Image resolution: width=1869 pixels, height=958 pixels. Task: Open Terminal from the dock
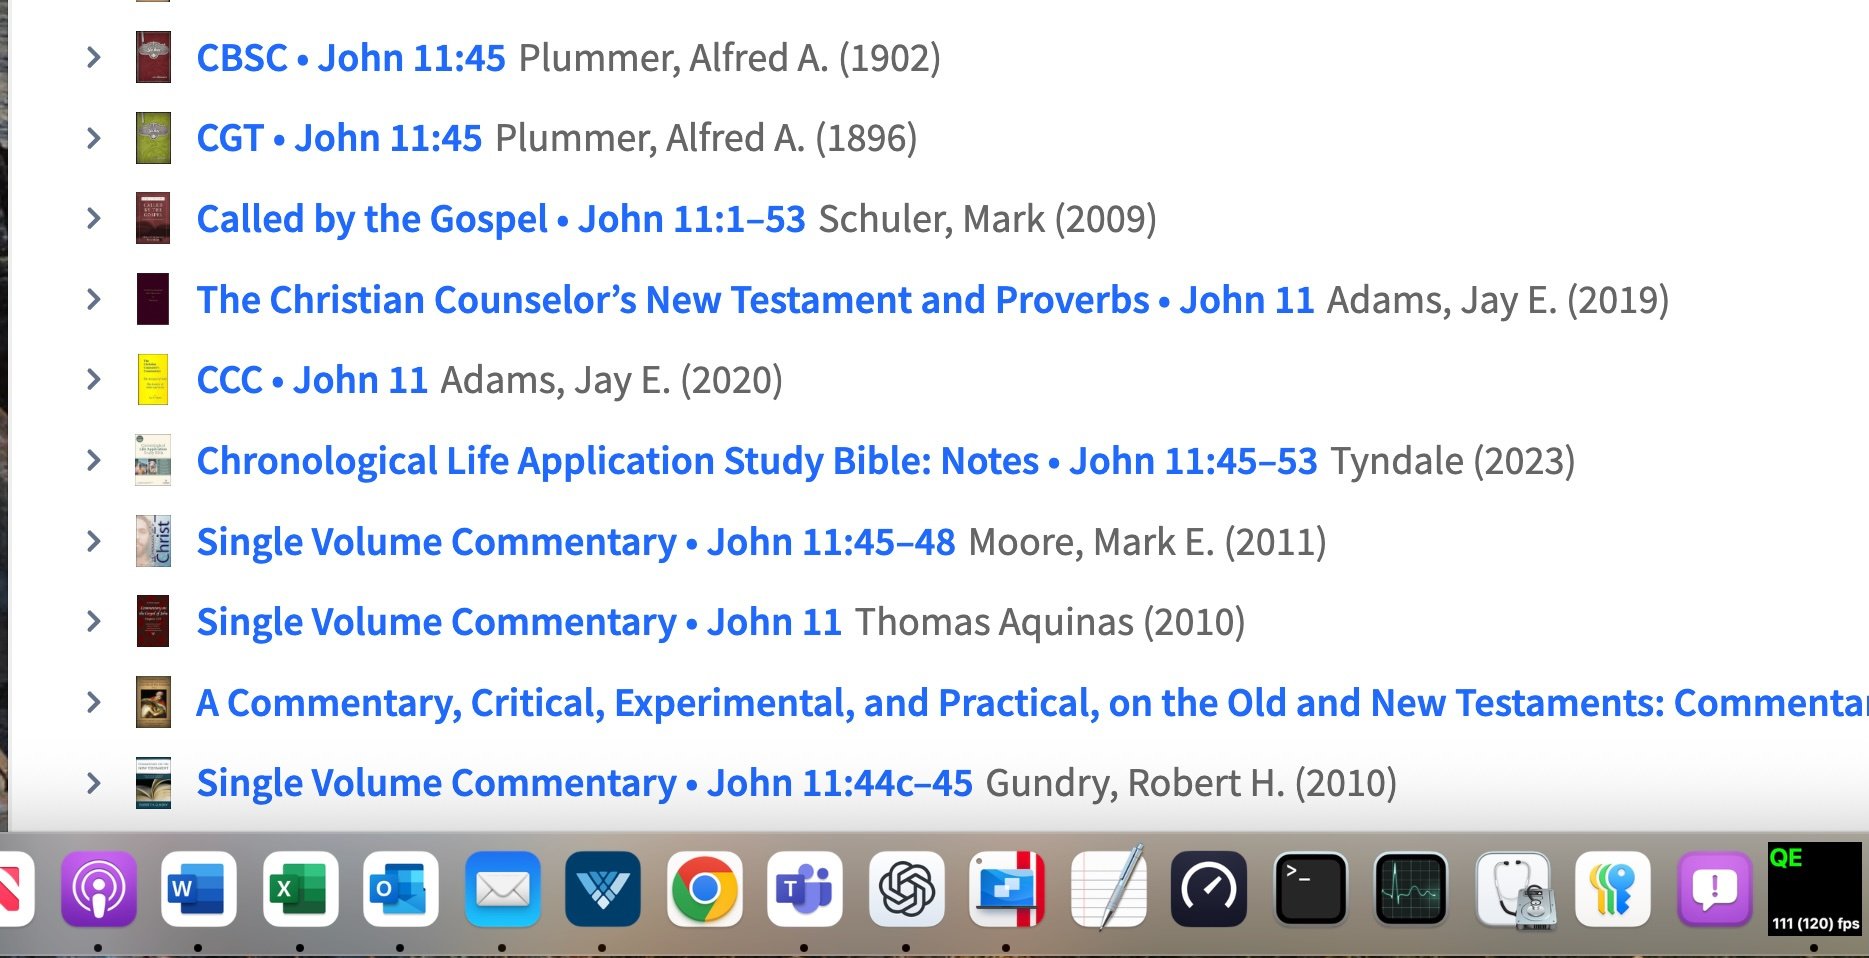click(x=1310, y=889)
